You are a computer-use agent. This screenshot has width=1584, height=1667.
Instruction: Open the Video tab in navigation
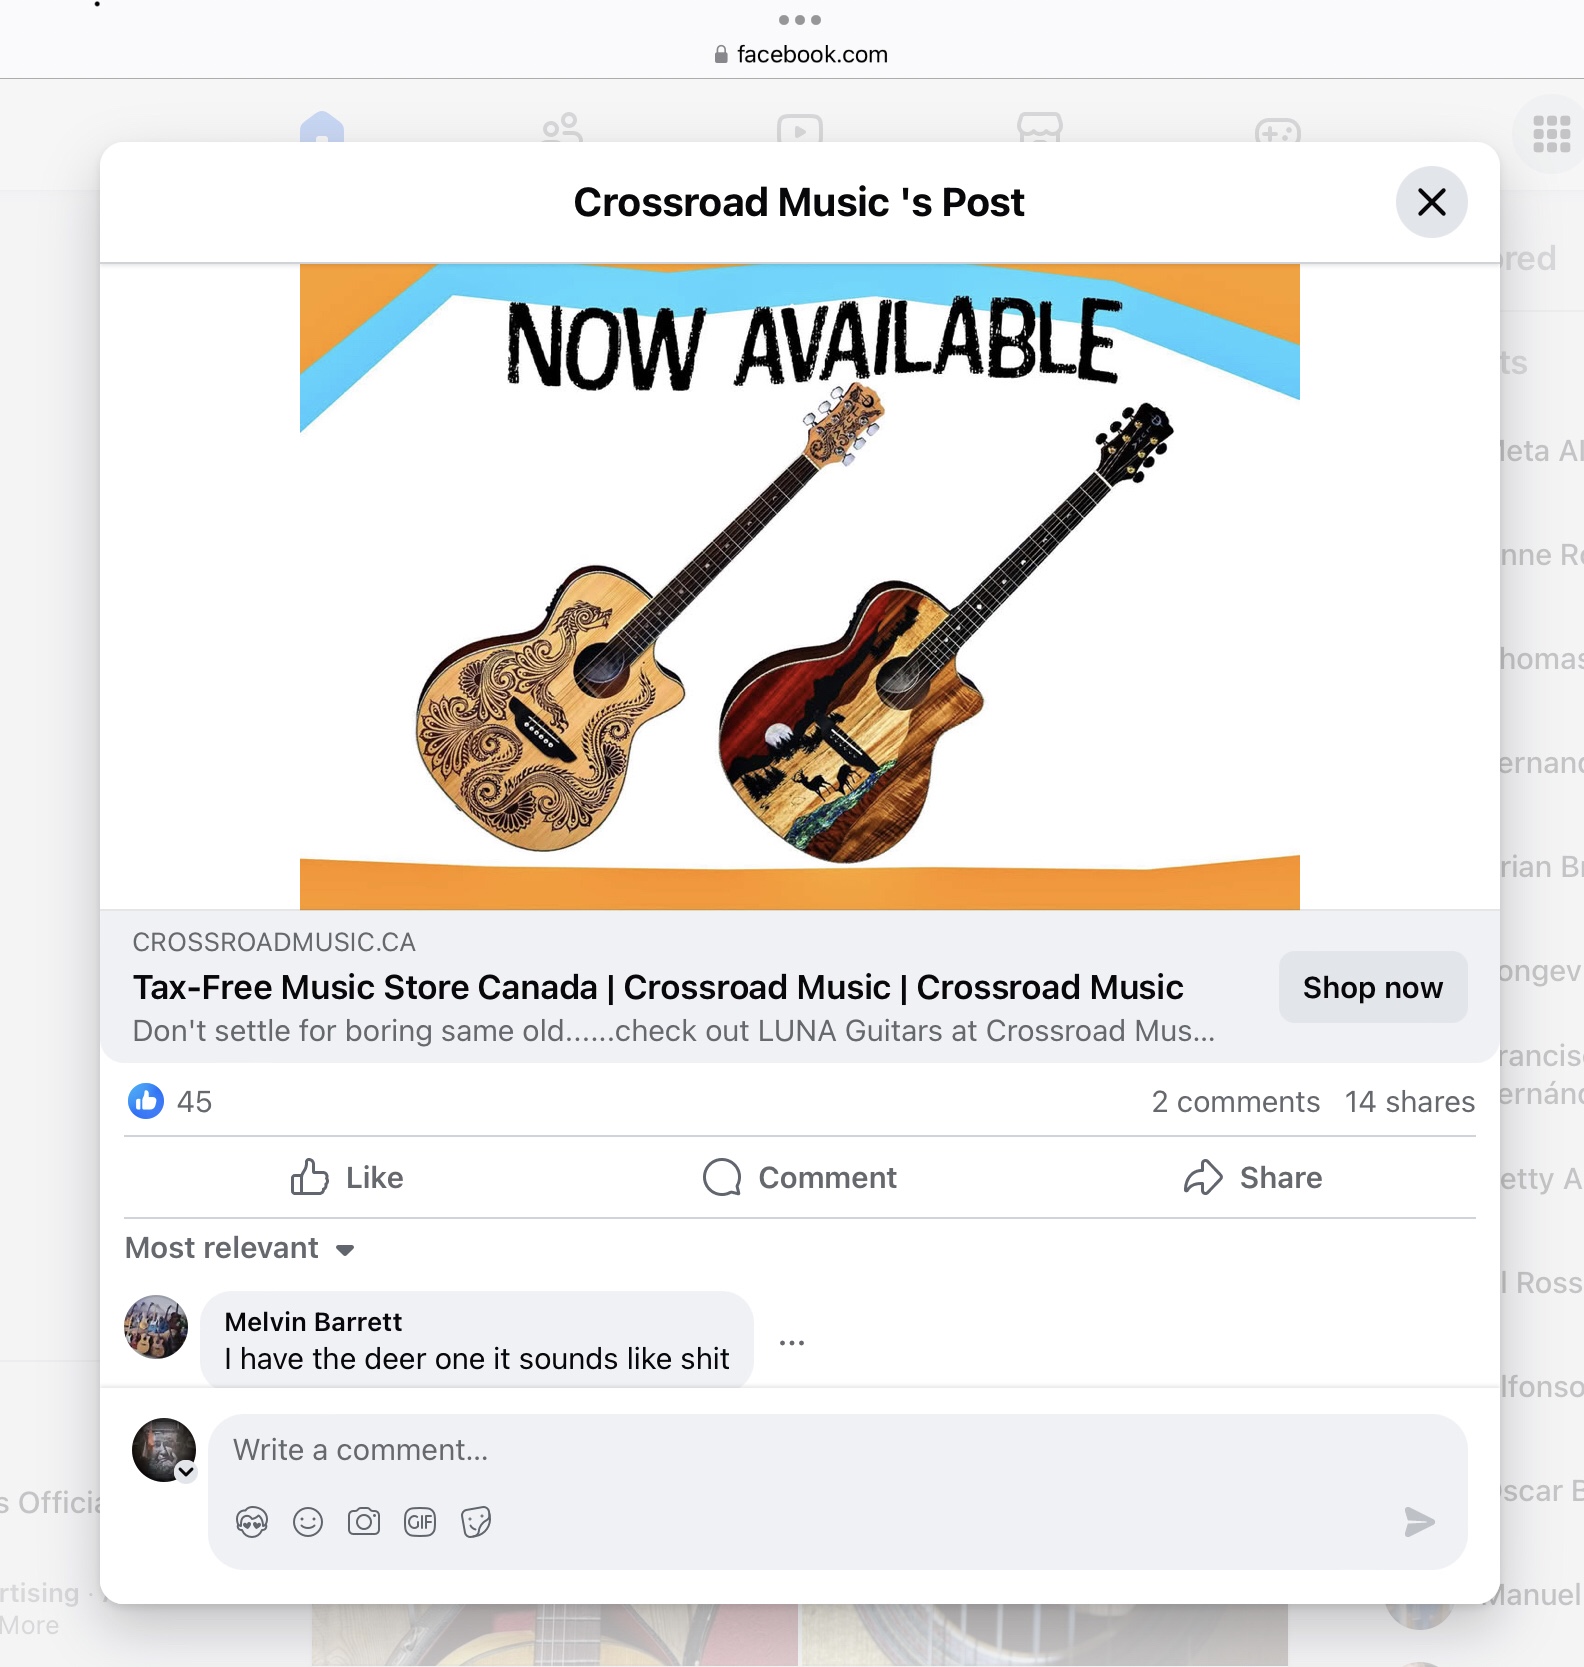point(800,129)
